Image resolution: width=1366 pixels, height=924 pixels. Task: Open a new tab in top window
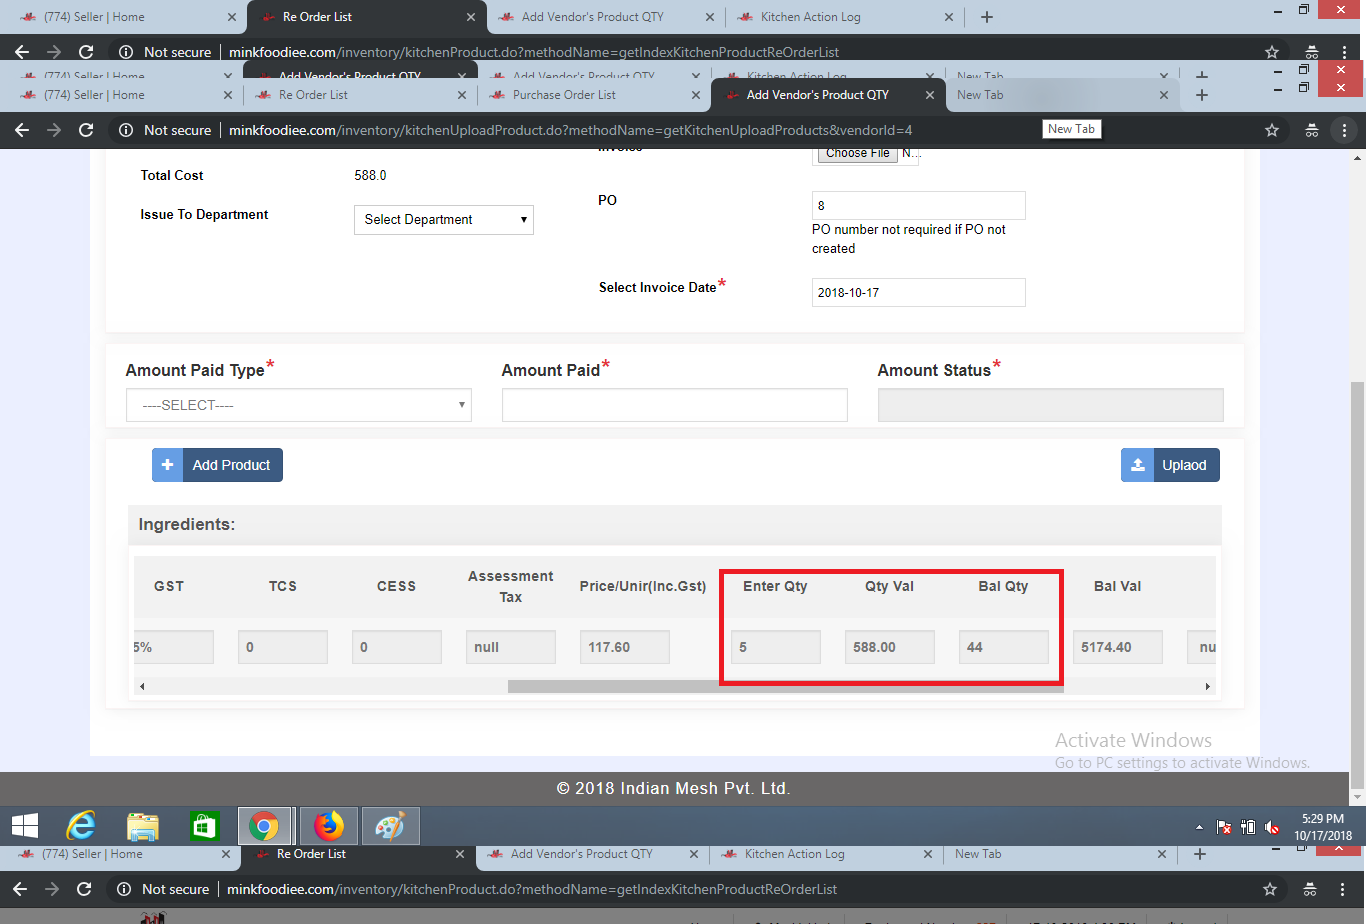tap(987, 17)
